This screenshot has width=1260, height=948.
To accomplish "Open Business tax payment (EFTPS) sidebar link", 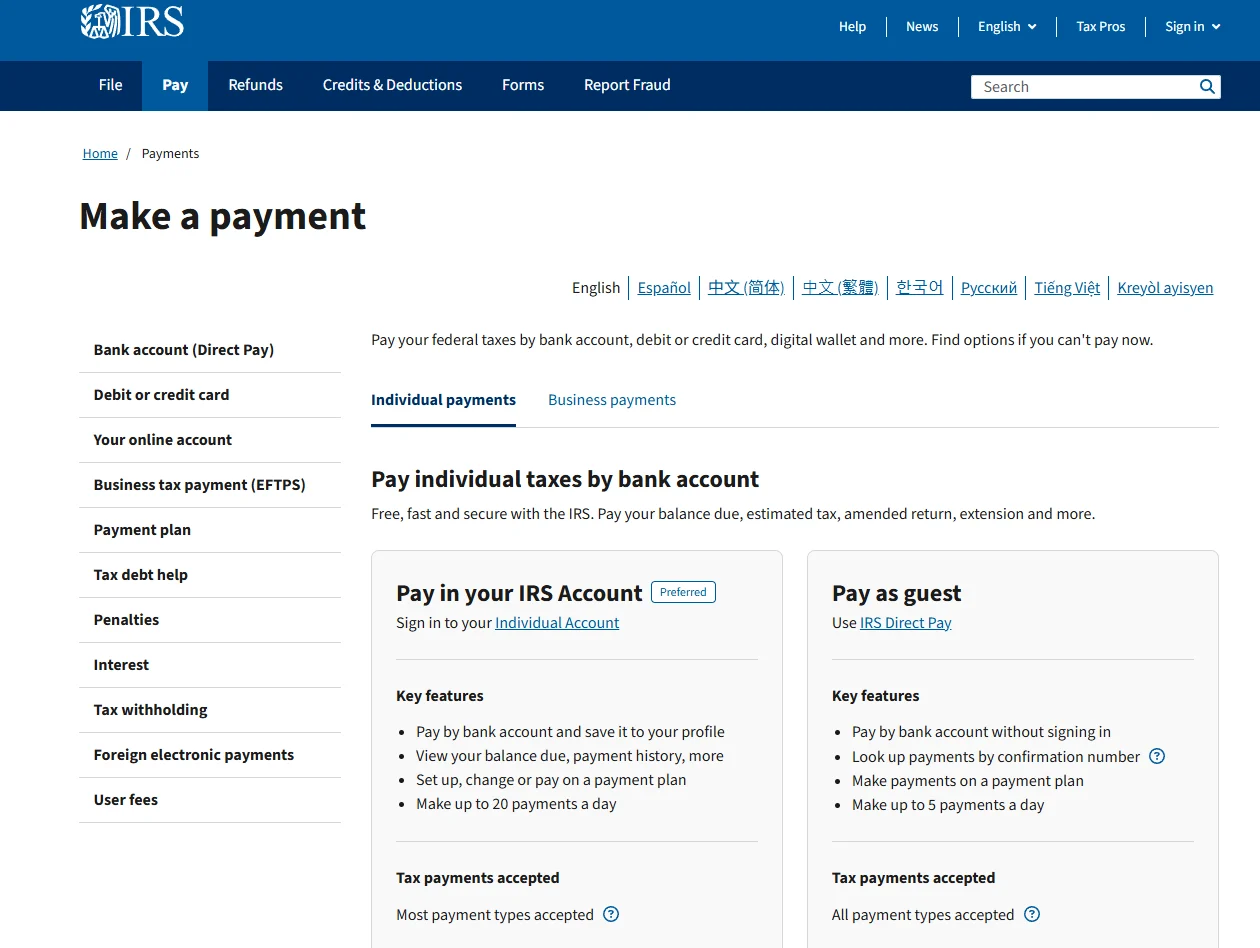I will click(x=210, y=485).
